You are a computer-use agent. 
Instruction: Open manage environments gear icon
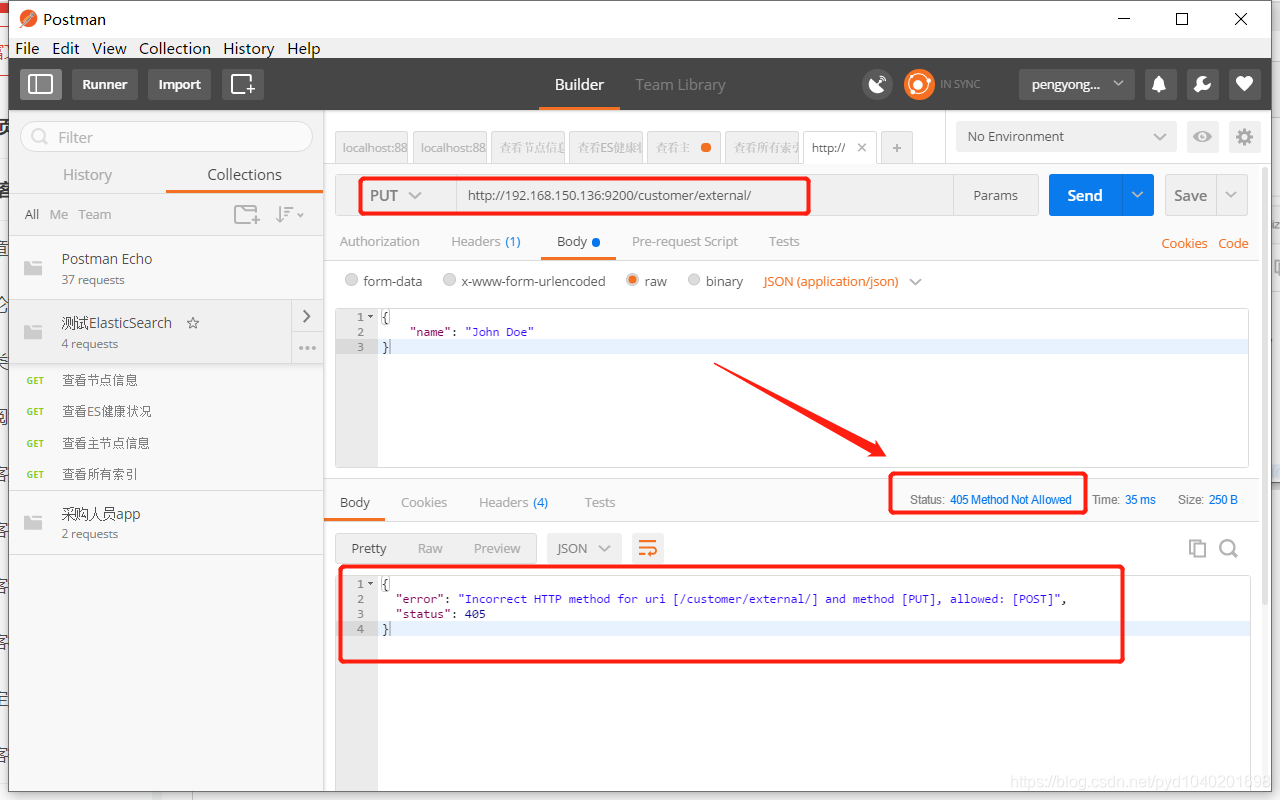(x=1244, y=137)
